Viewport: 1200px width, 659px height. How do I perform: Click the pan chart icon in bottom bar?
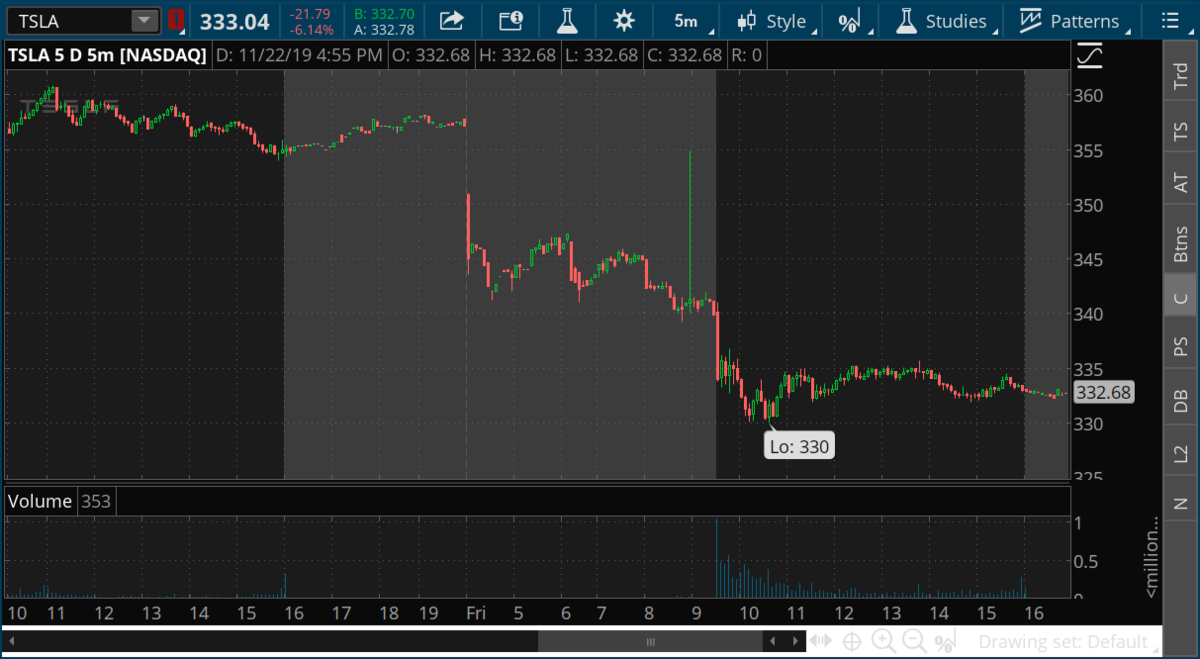[x=820, y=641]
